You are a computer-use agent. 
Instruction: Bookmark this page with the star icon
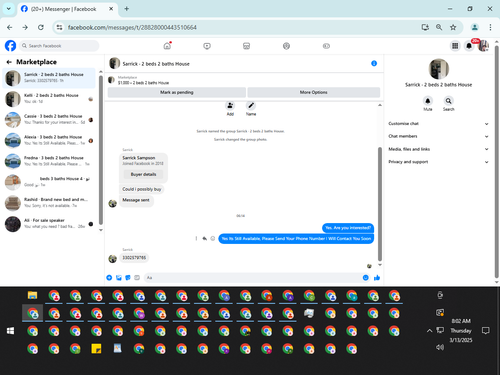coord(453,27)
